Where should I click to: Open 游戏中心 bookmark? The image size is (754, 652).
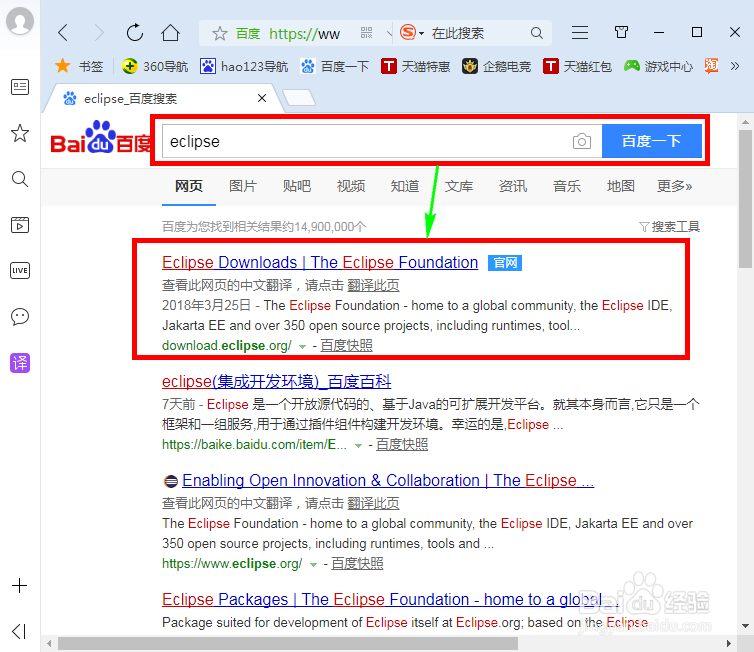[658, 66]
